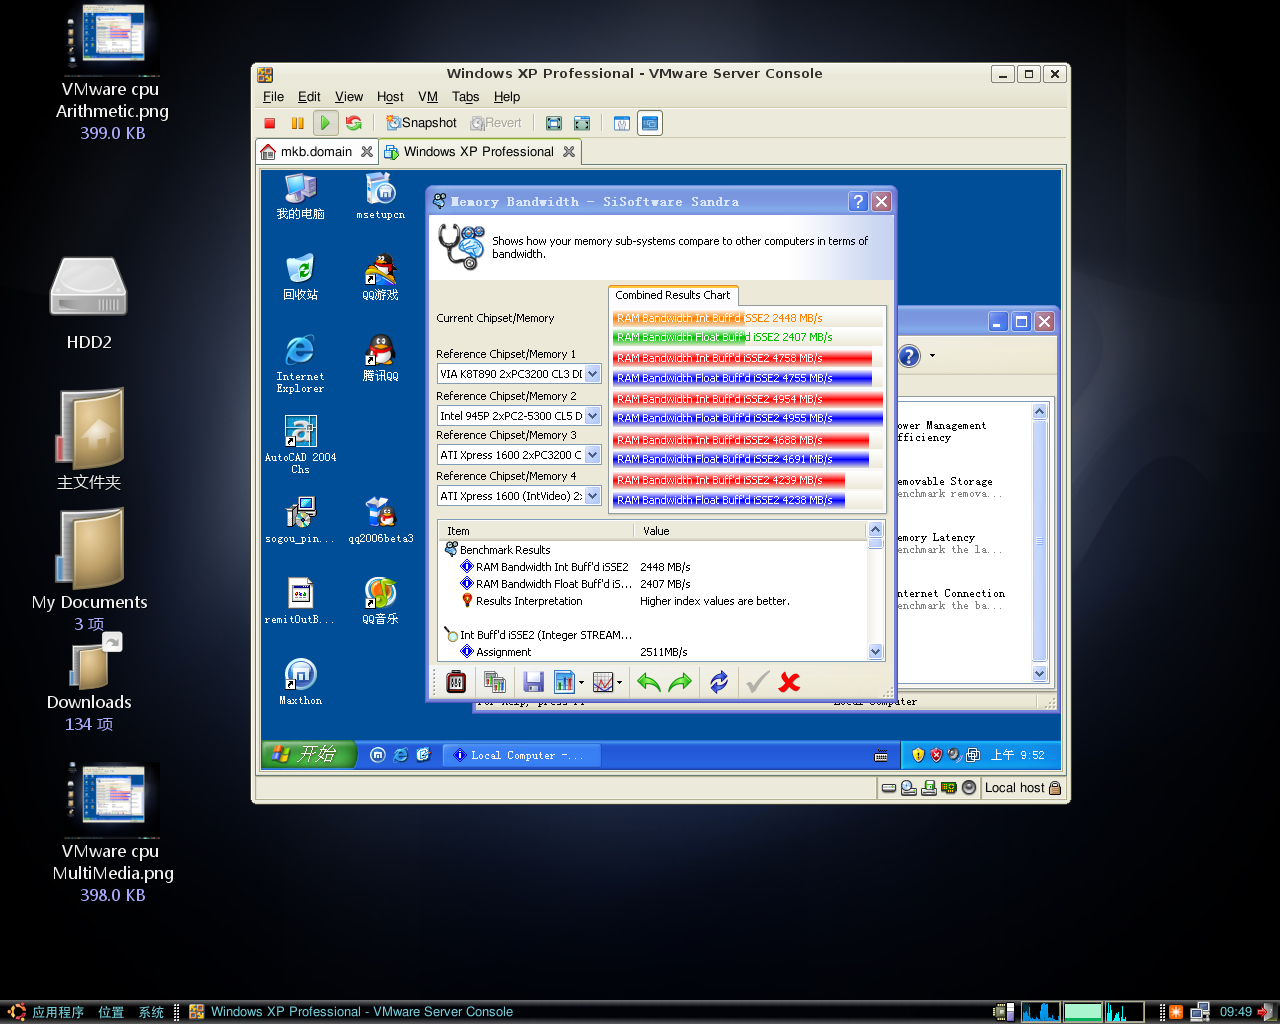Click the Item column header
This screenshot has width=1280, height=1024.
pyautogui.click(x=536, y=531)
